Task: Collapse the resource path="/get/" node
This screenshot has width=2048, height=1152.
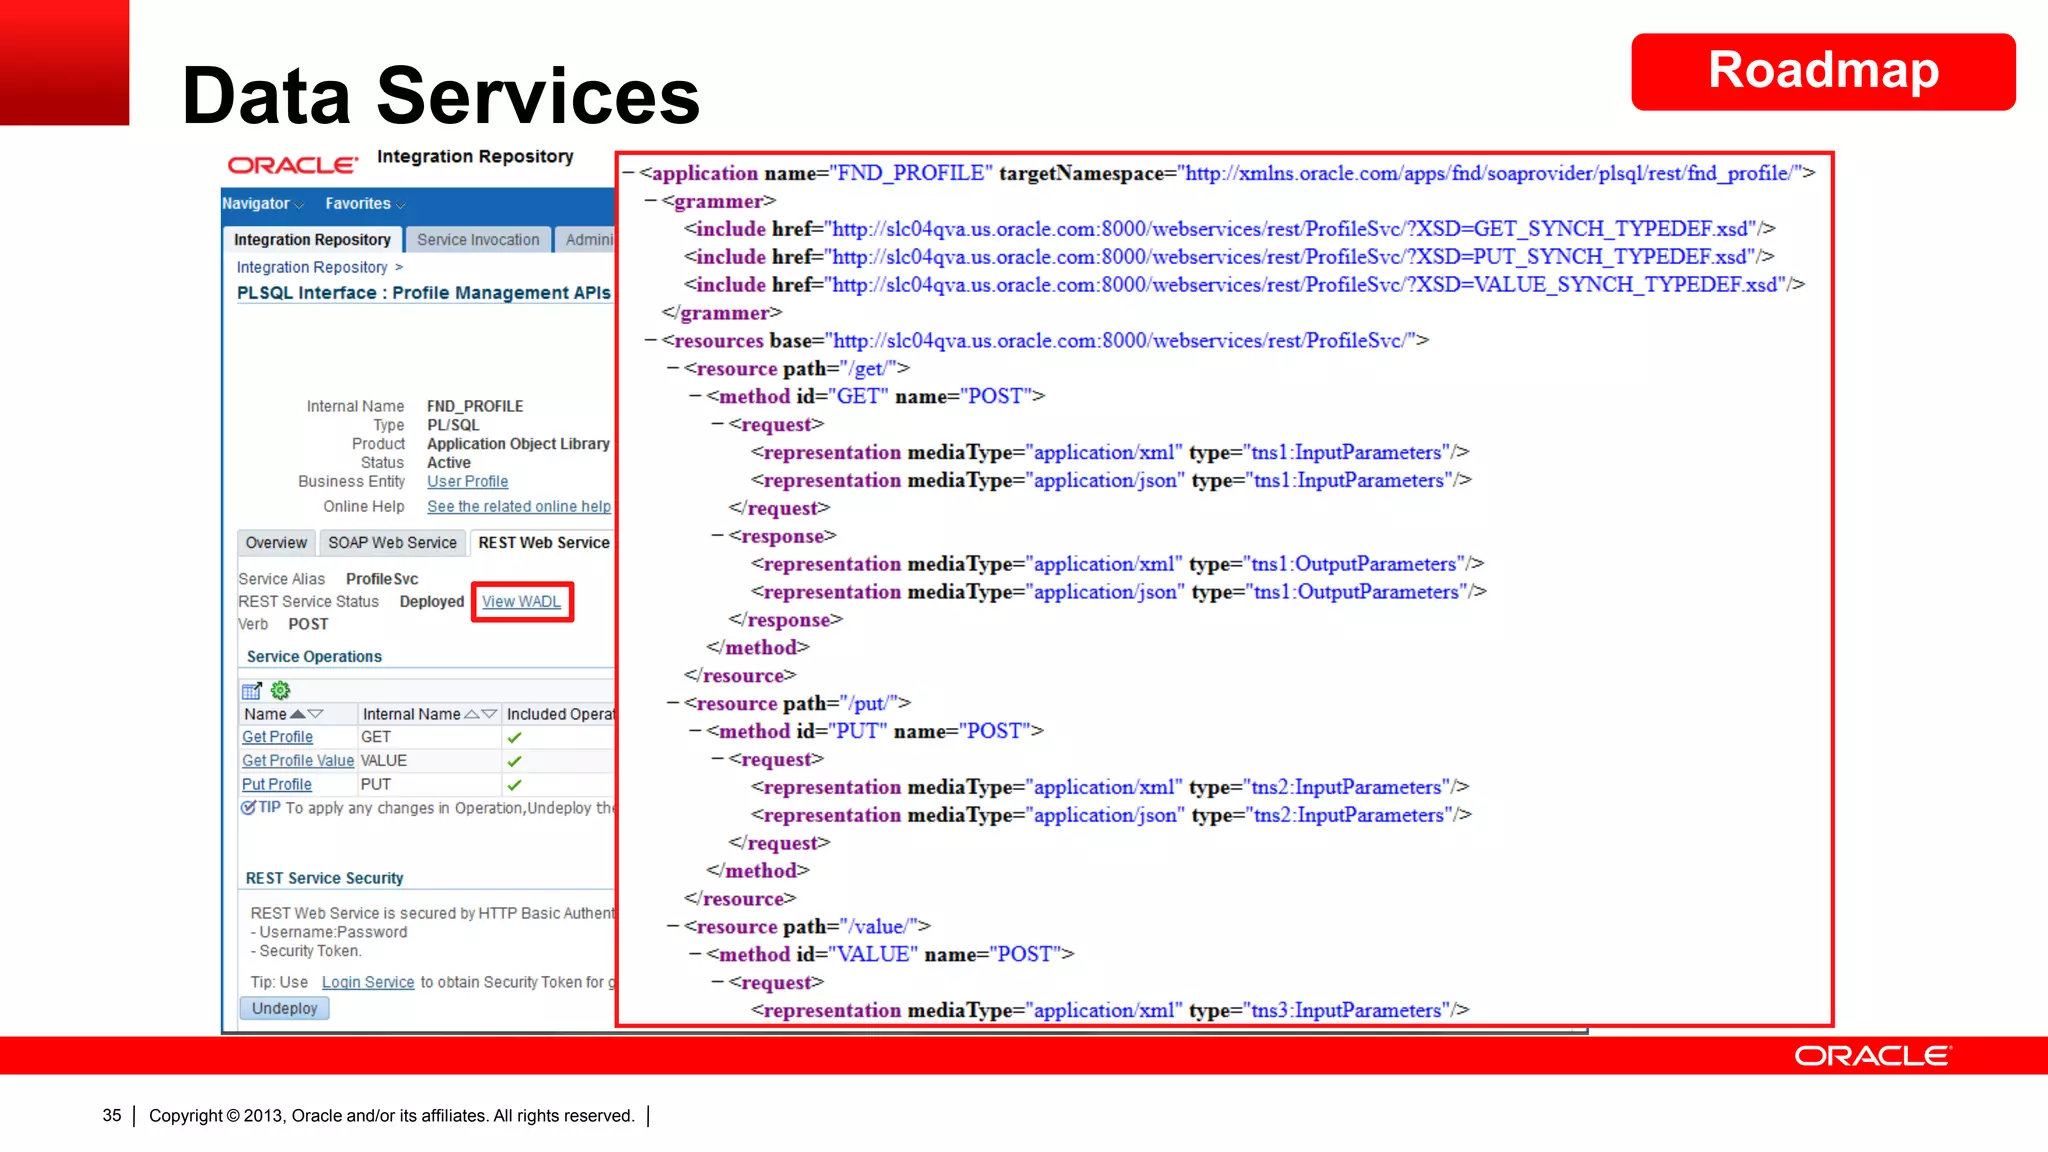Action: [x=673, y=369]
